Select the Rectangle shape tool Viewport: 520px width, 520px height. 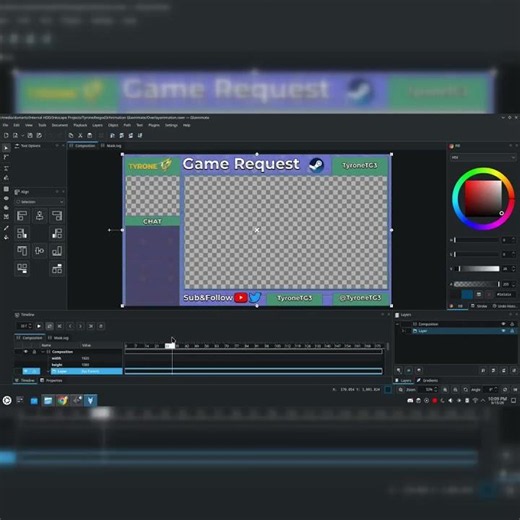coord(6,189)
